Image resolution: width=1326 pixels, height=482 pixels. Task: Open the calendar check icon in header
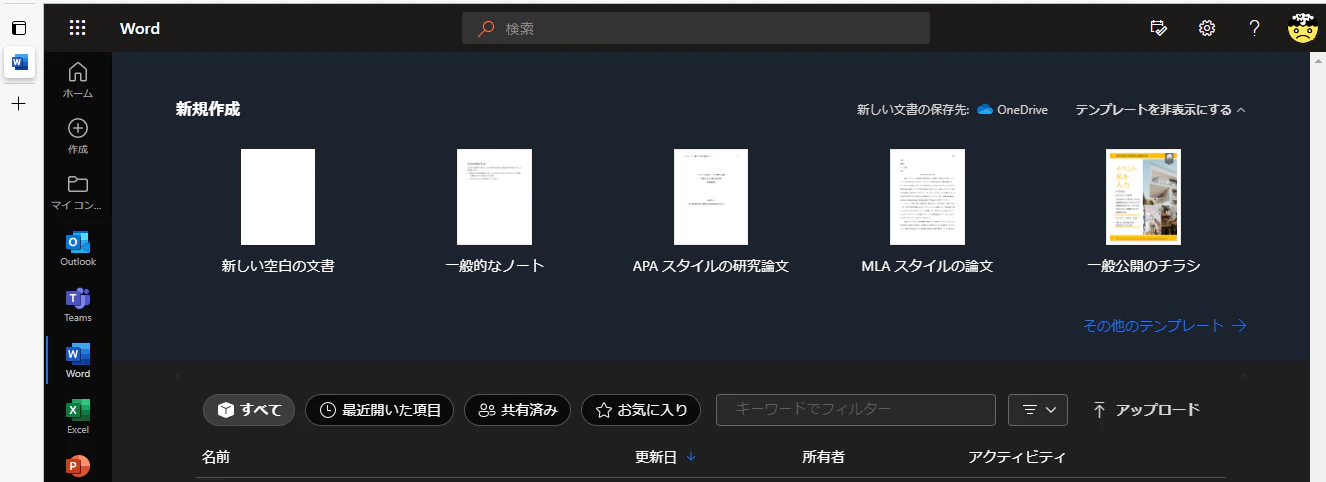point(1159,28)
